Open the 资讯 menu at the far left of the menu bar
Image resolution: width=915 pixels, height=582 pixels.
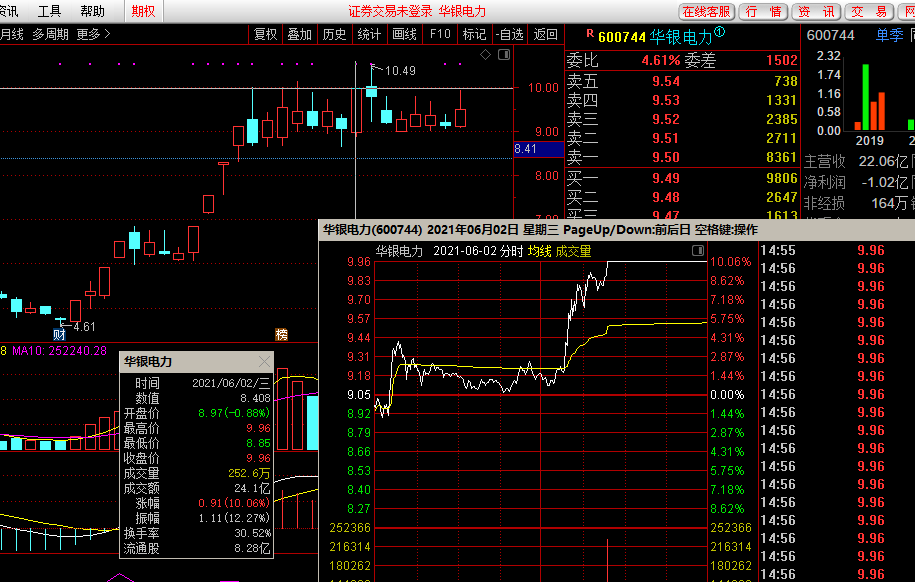point(9,11)
